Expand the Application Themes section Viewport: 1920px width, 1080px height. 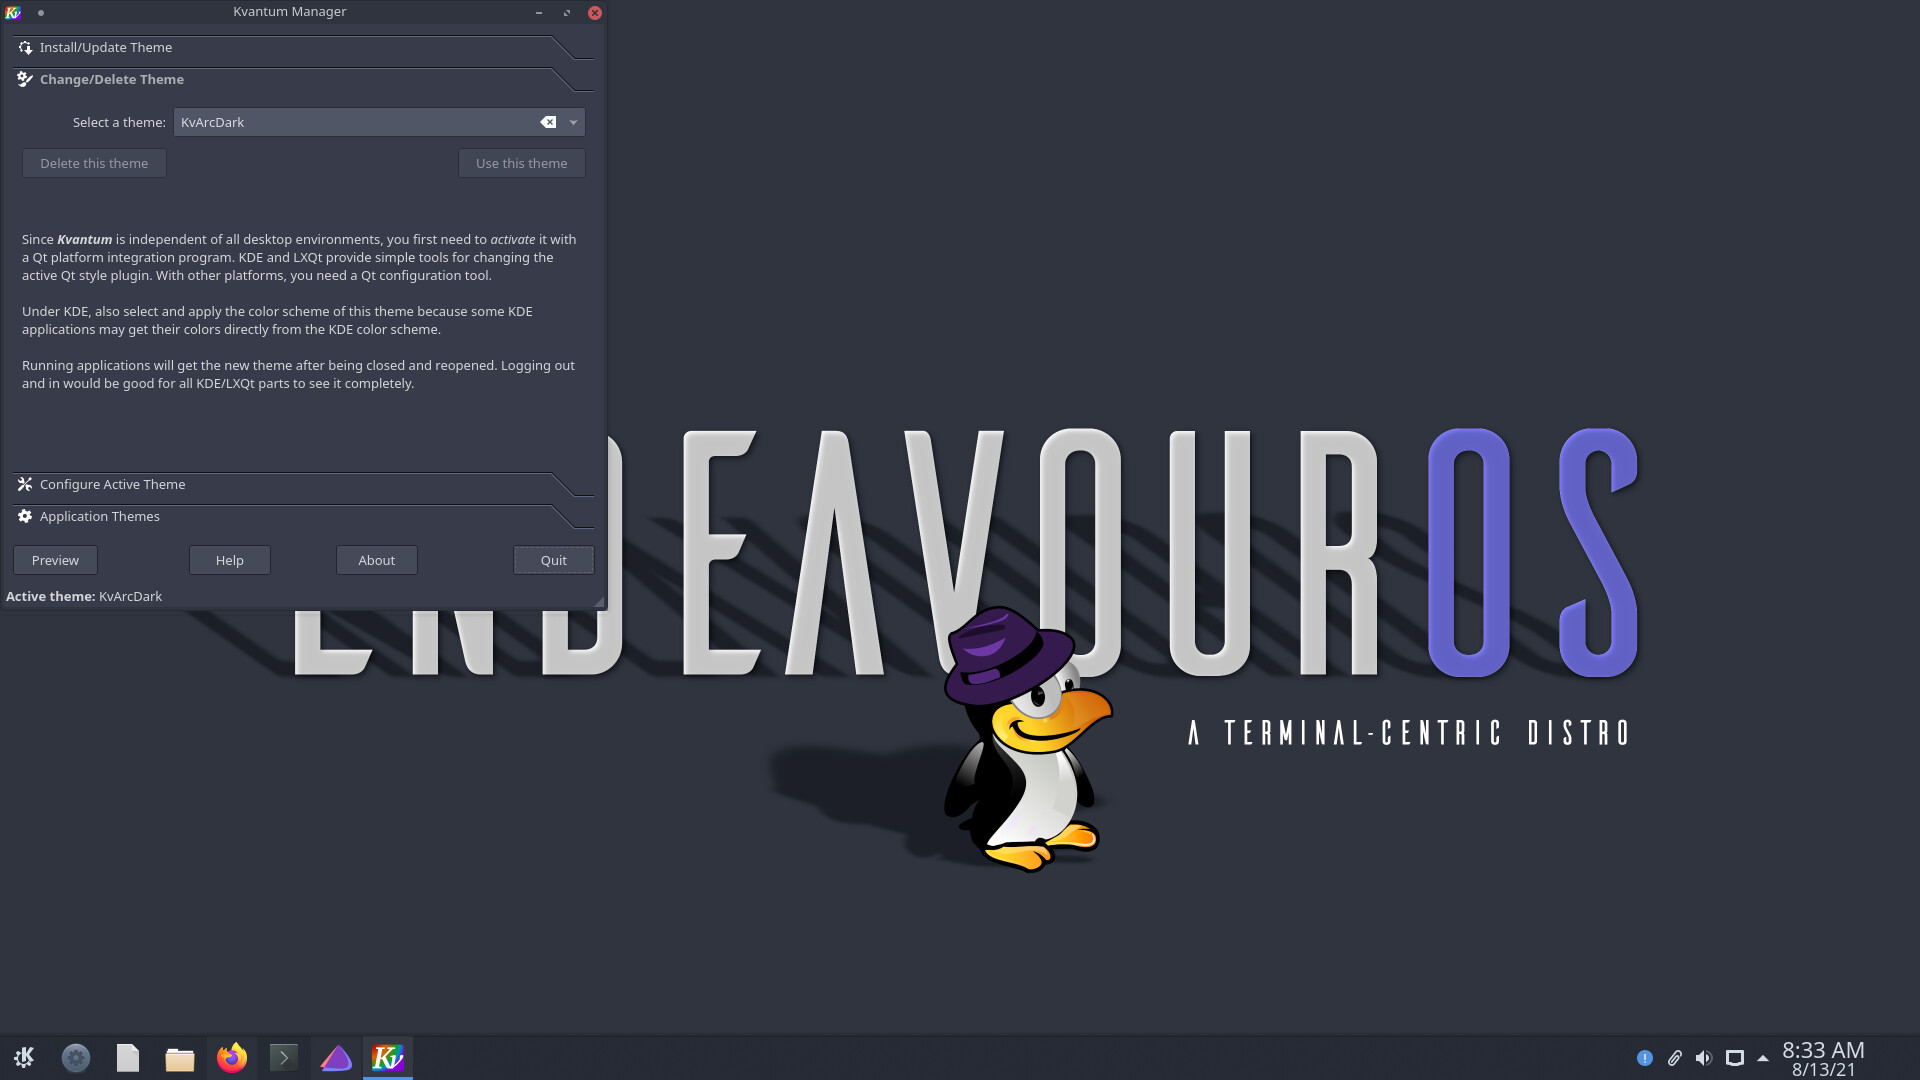[100, 516]
